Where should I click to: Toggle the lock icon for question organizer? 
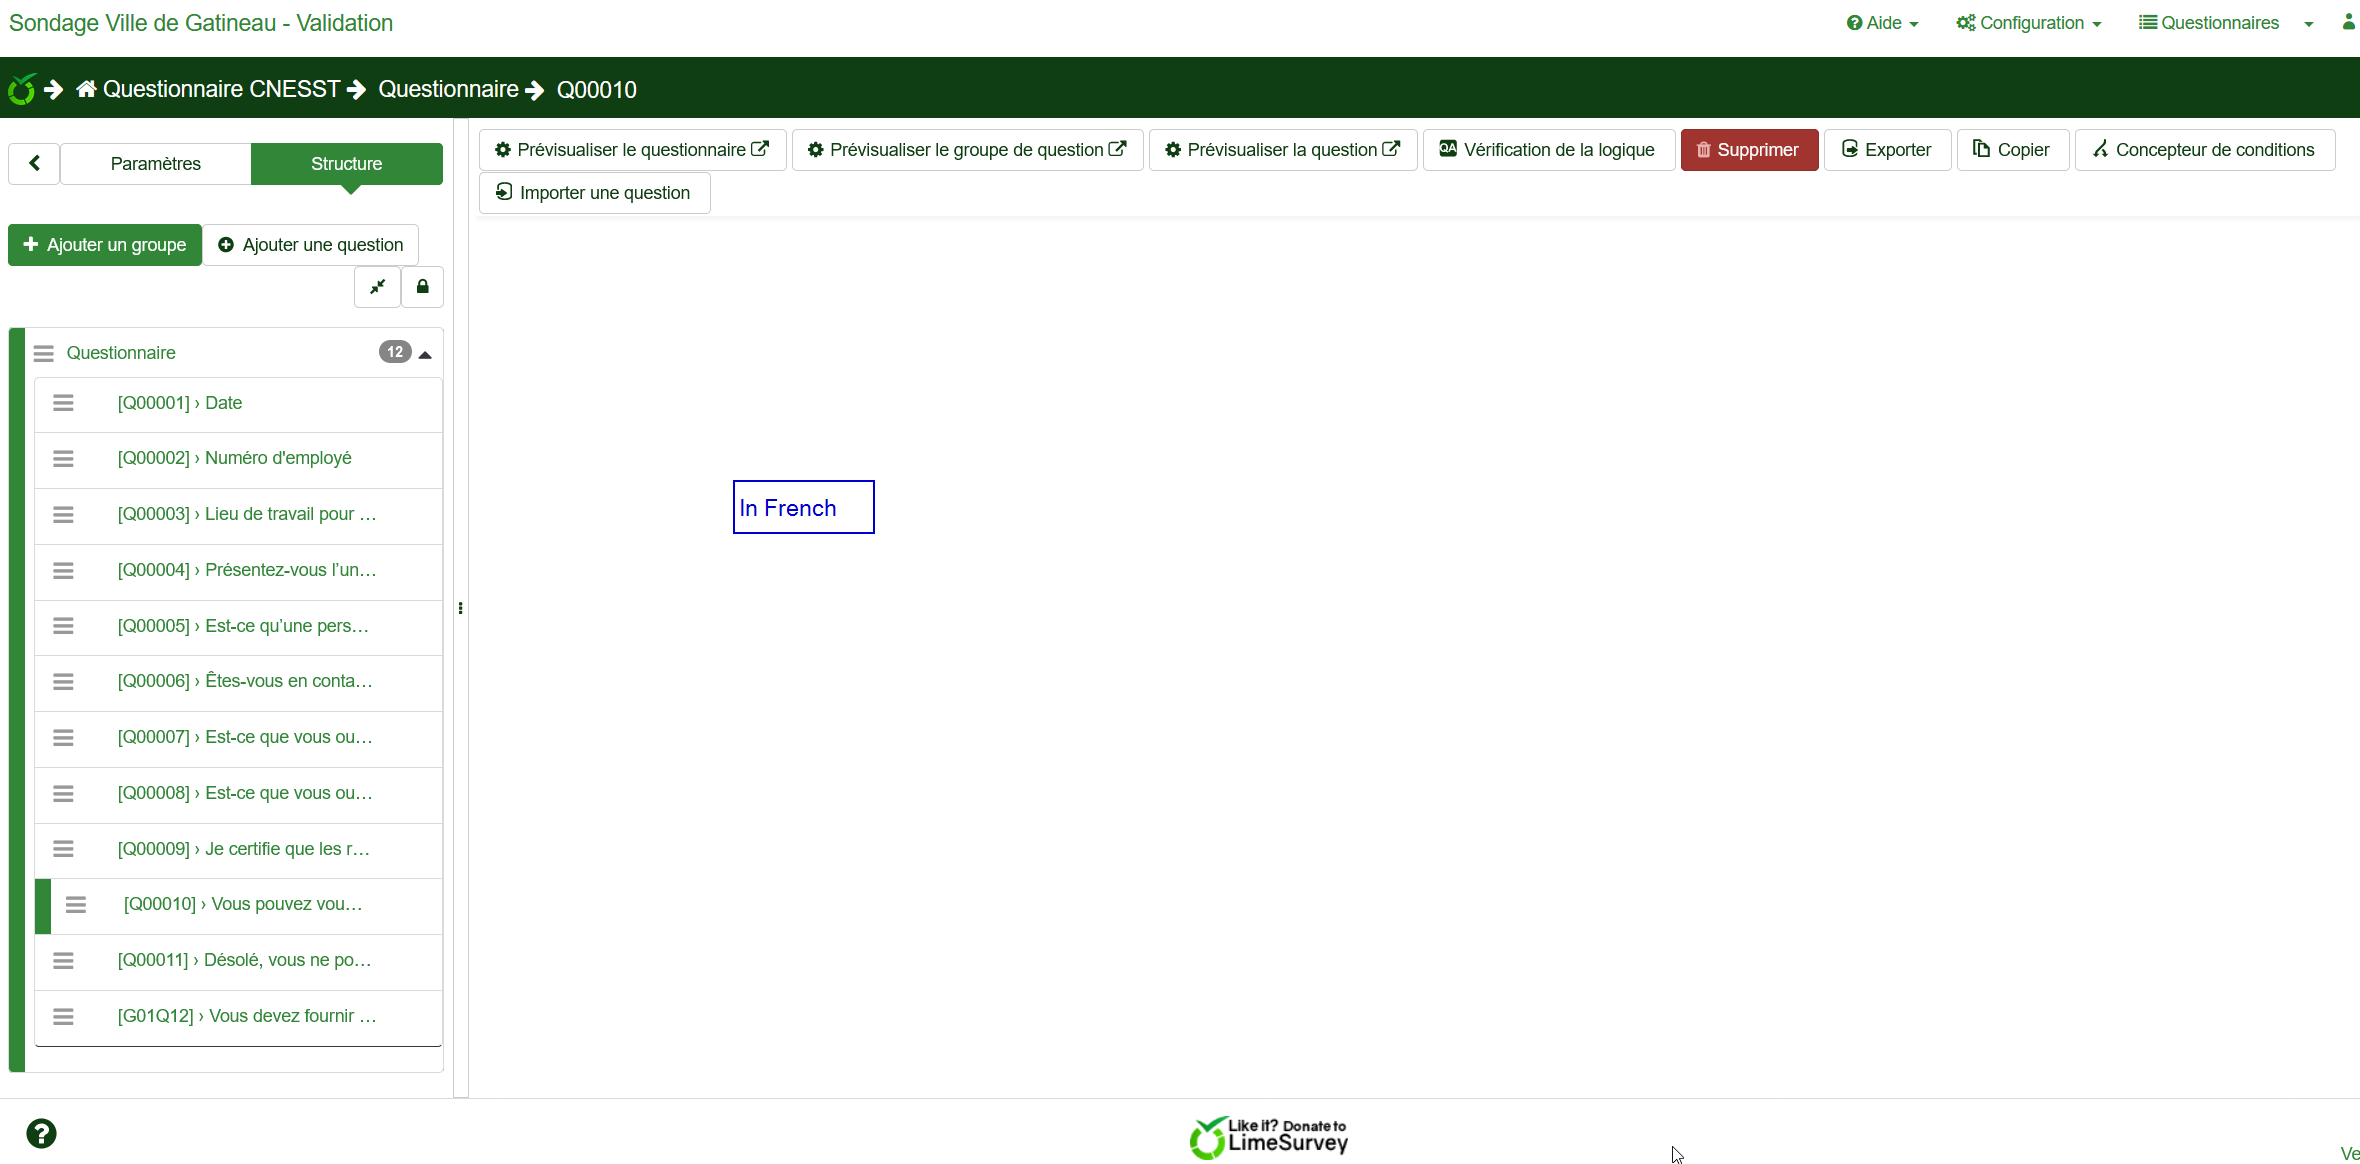[x=423, y=287]
